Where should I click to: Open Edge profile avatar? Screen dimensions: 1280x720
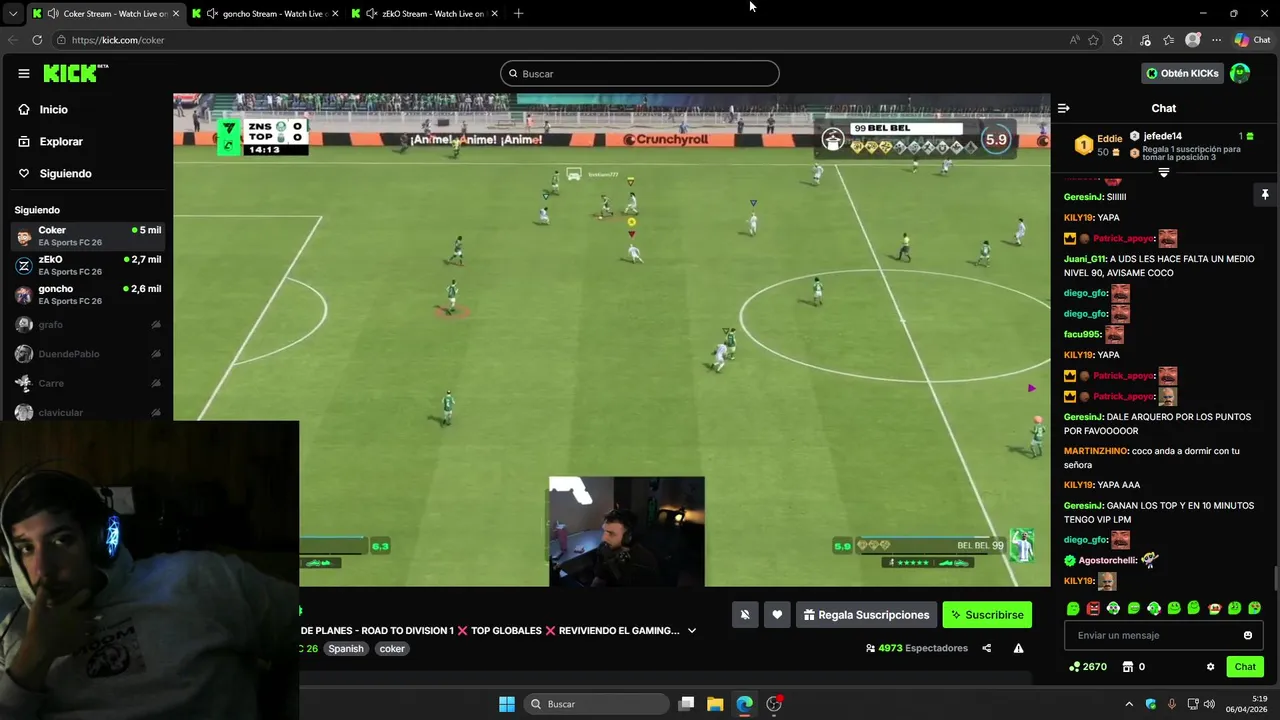click(x=1192, y=40)
